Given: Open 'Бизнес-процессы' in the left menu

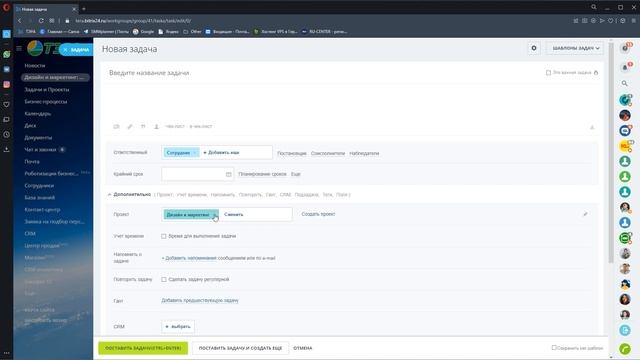Looking at the screenshot, I should [45, 102].
